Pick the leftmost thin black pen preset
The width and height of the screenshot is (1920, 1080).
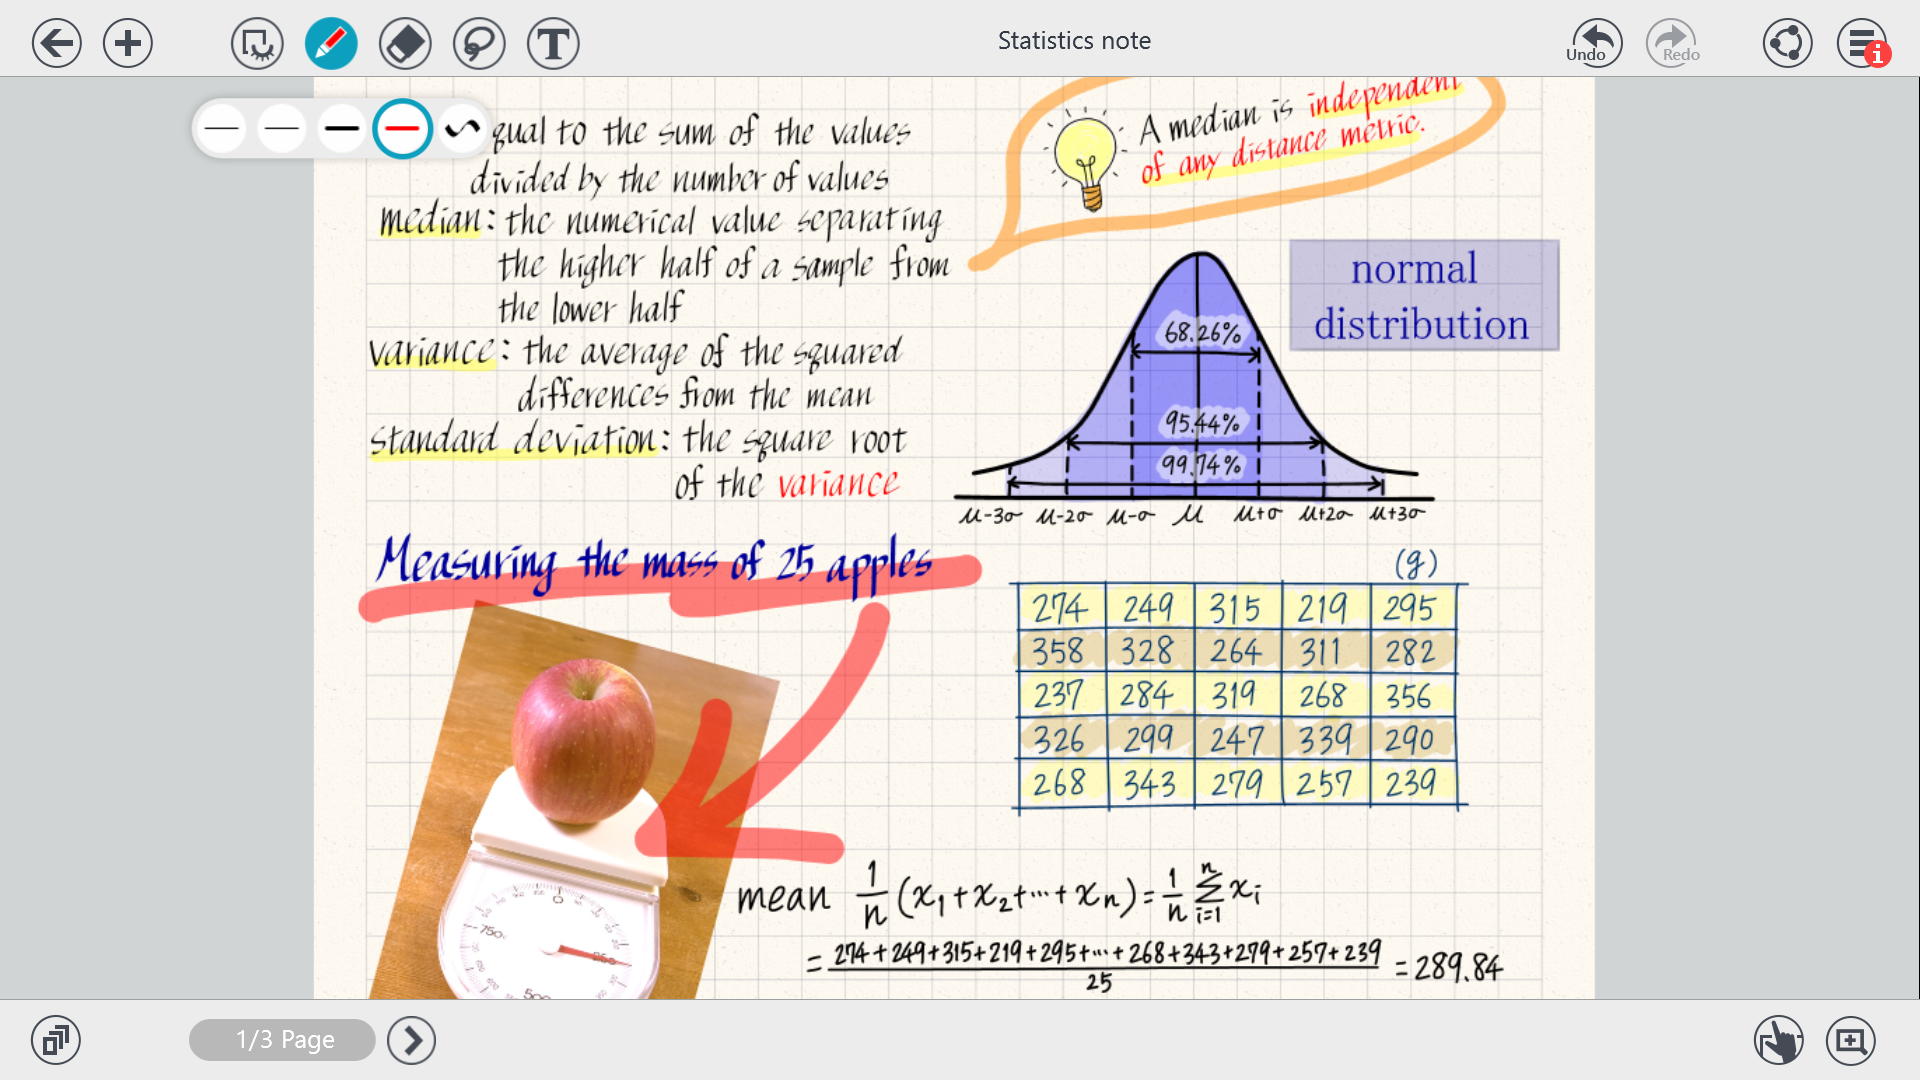pyautogui.click(x=222, y=128)
